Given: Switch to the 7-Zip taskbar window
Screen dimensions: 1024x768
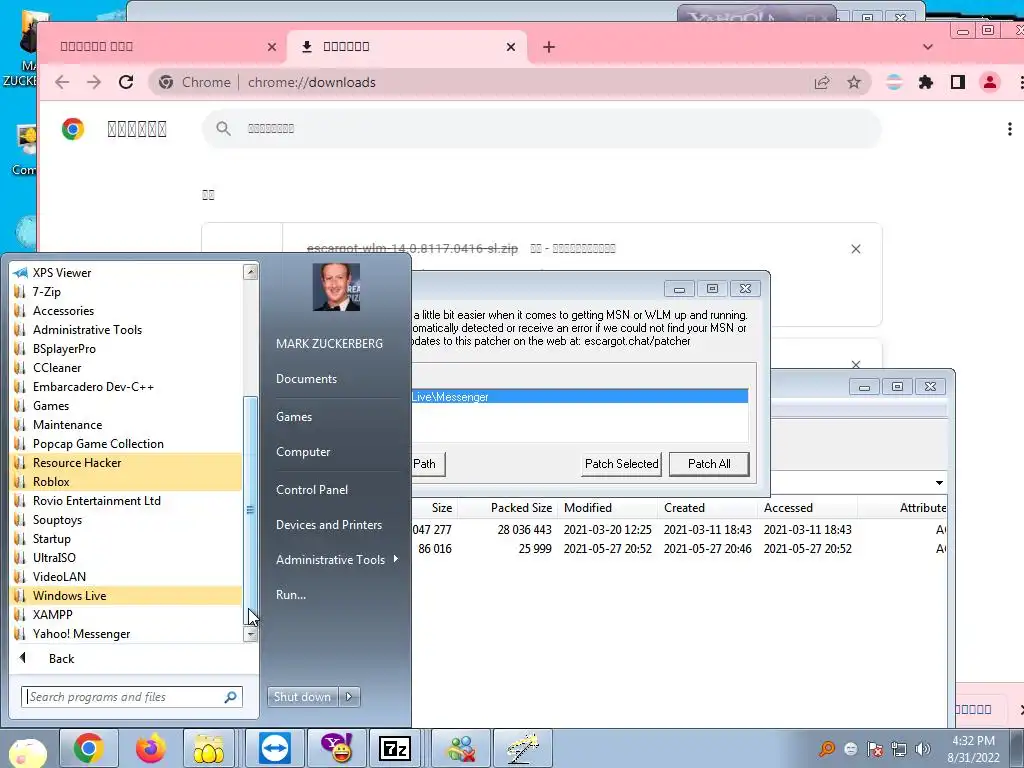Looking at the screenshot, I should pyautogui.click(x=395, y=748).
